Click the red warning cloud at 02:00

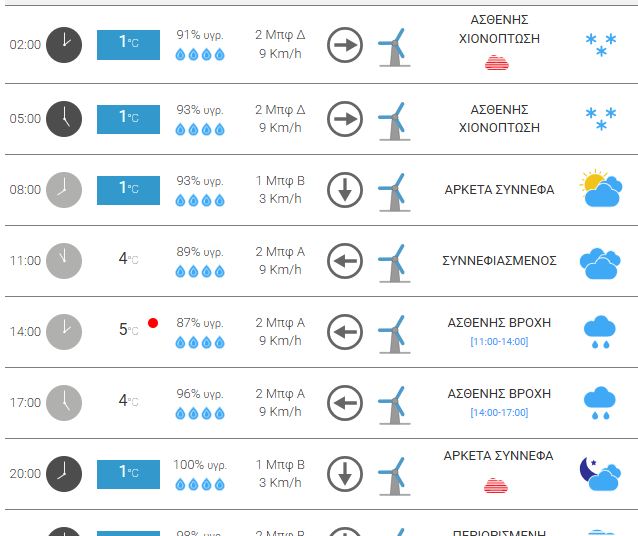497,63
